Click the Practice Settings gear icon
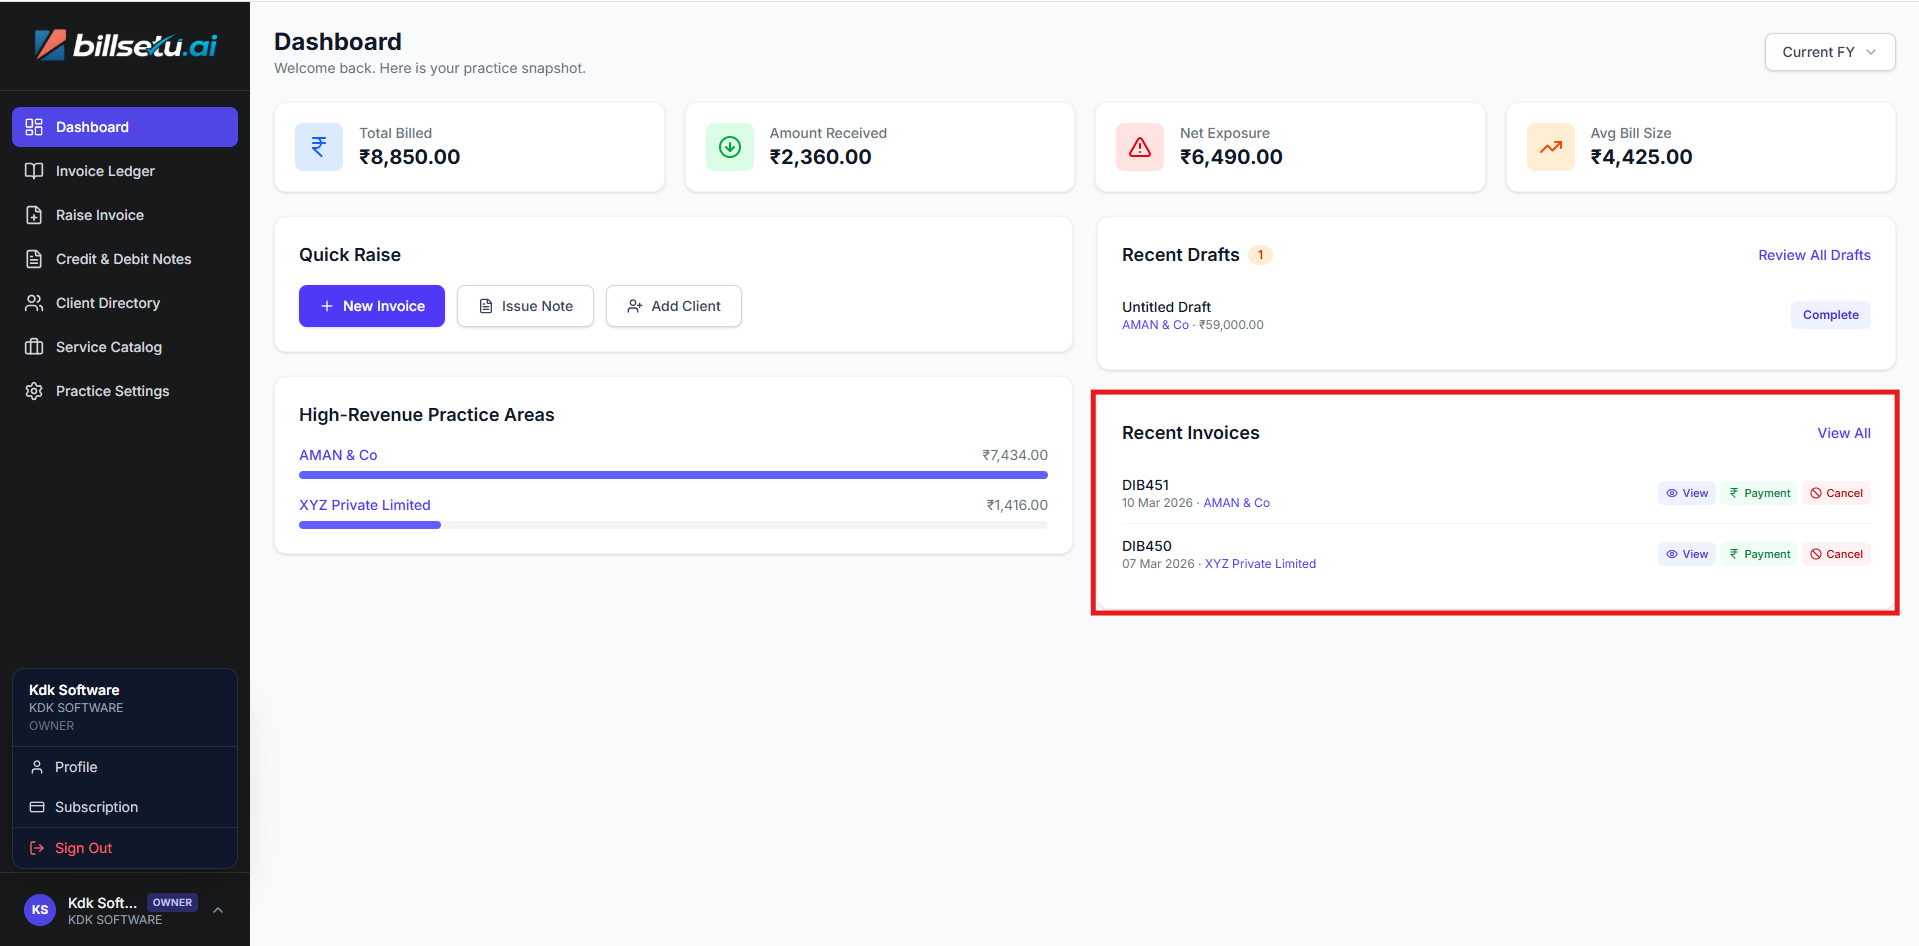This screenshot has width=1919, height=946. (34, 391)
